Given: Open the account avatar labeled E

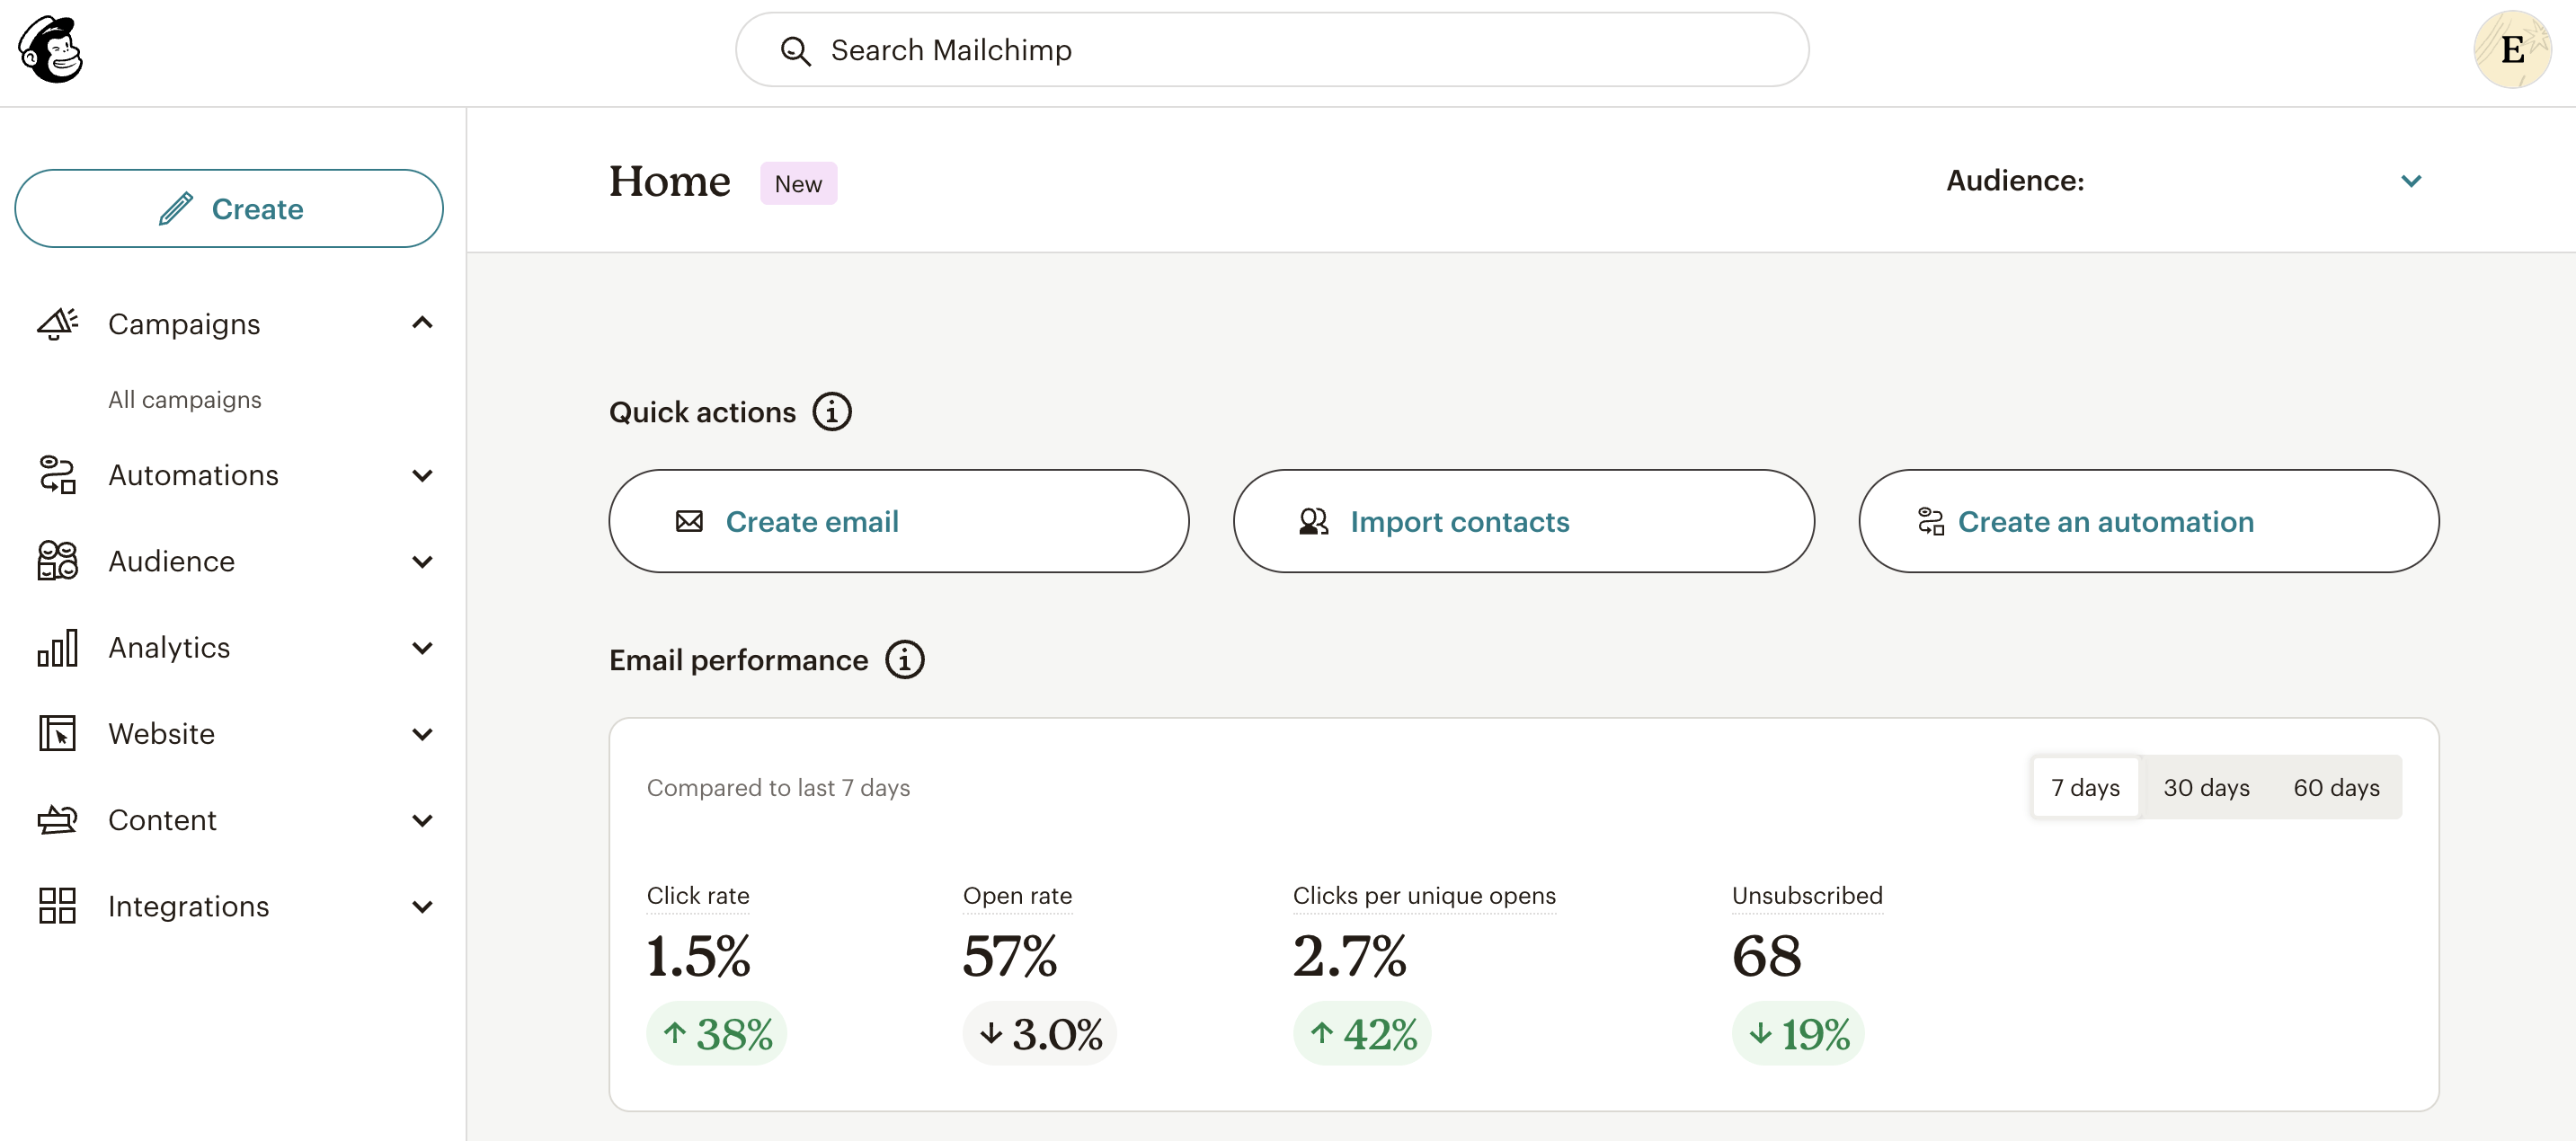Looking at the screenshot, I should (x=2511, y=50).
